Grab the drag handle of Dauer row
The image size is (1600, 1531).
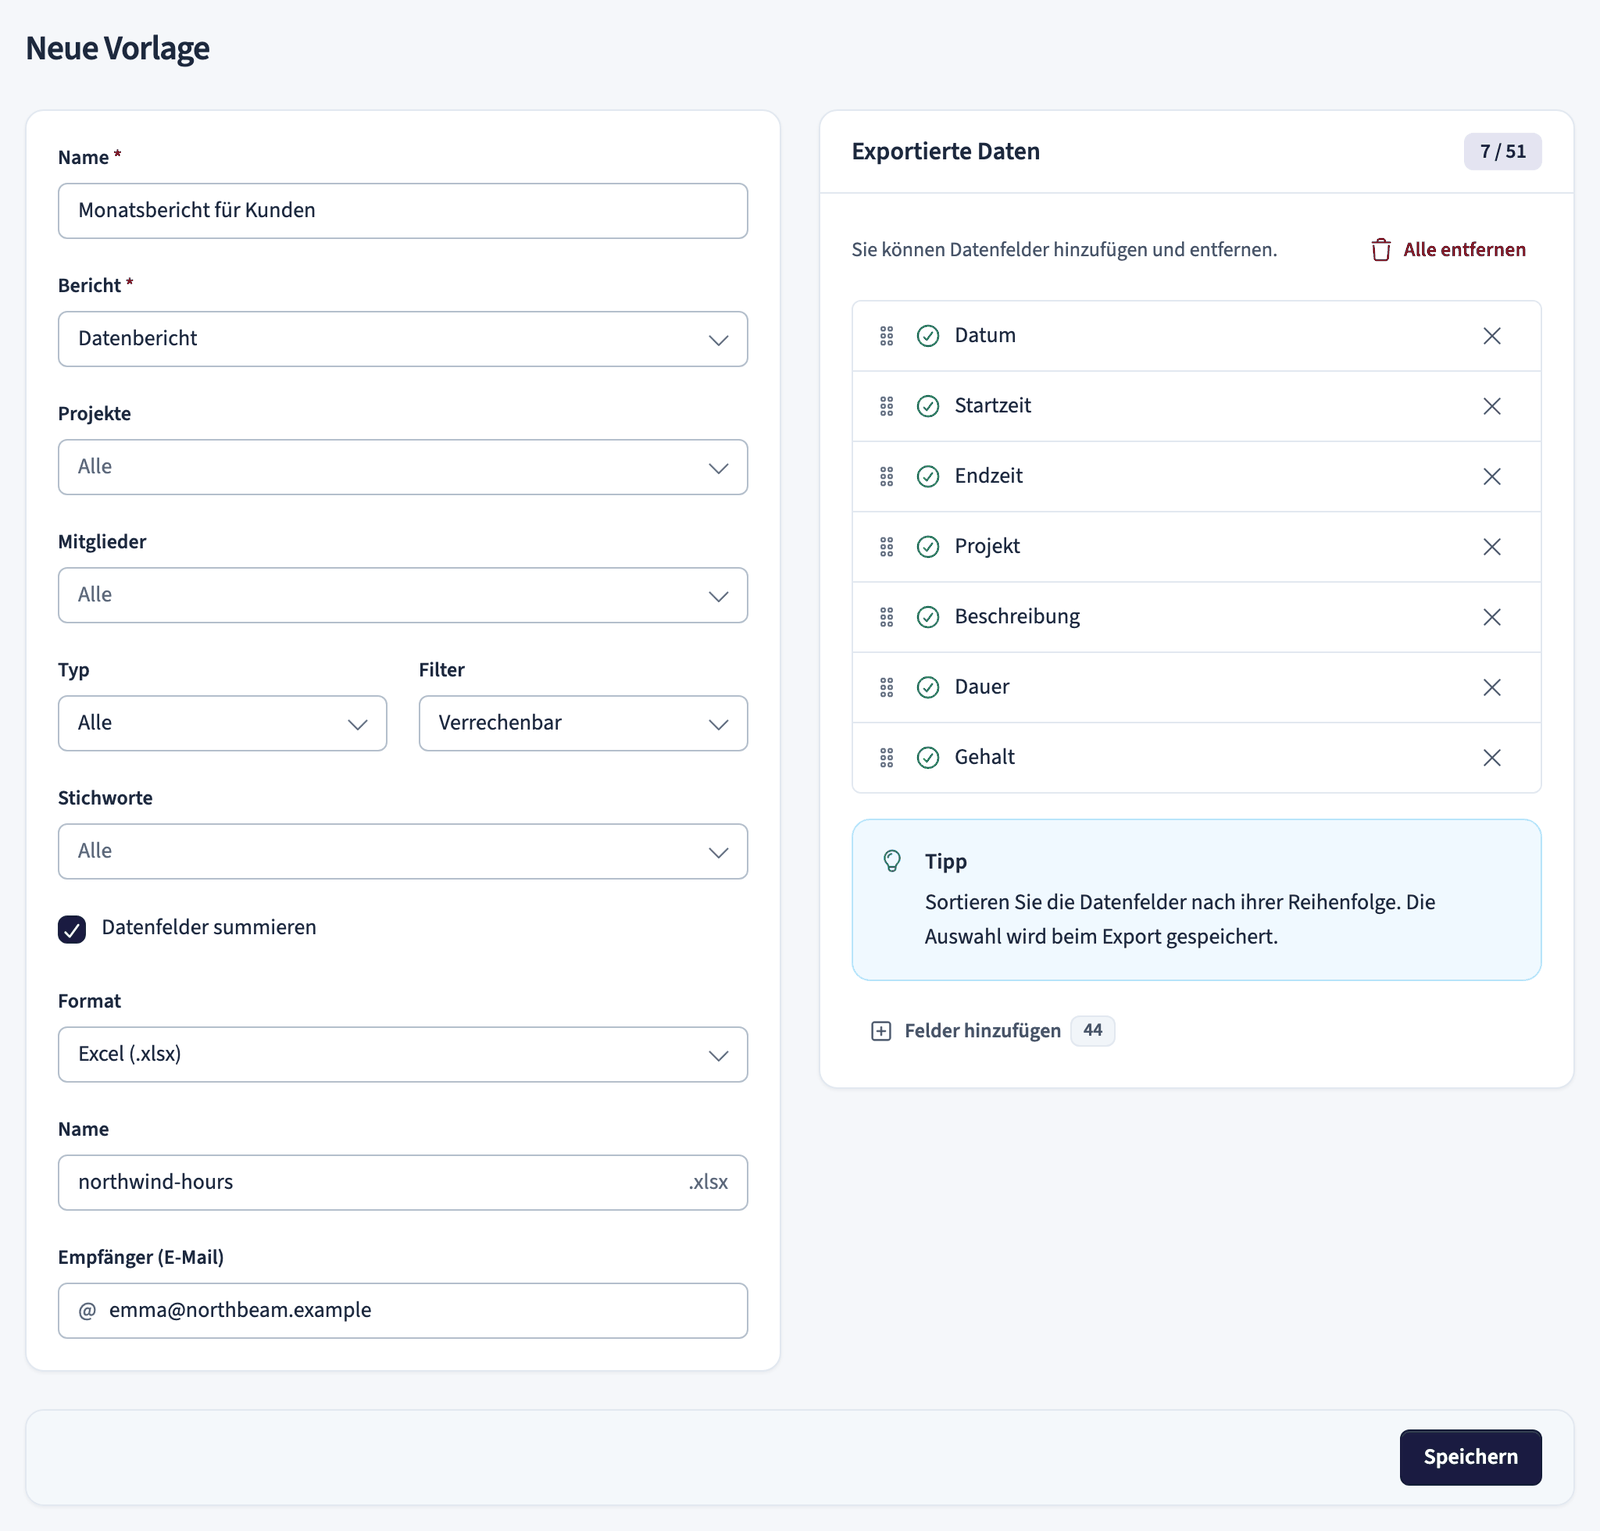tap(886, 687)
